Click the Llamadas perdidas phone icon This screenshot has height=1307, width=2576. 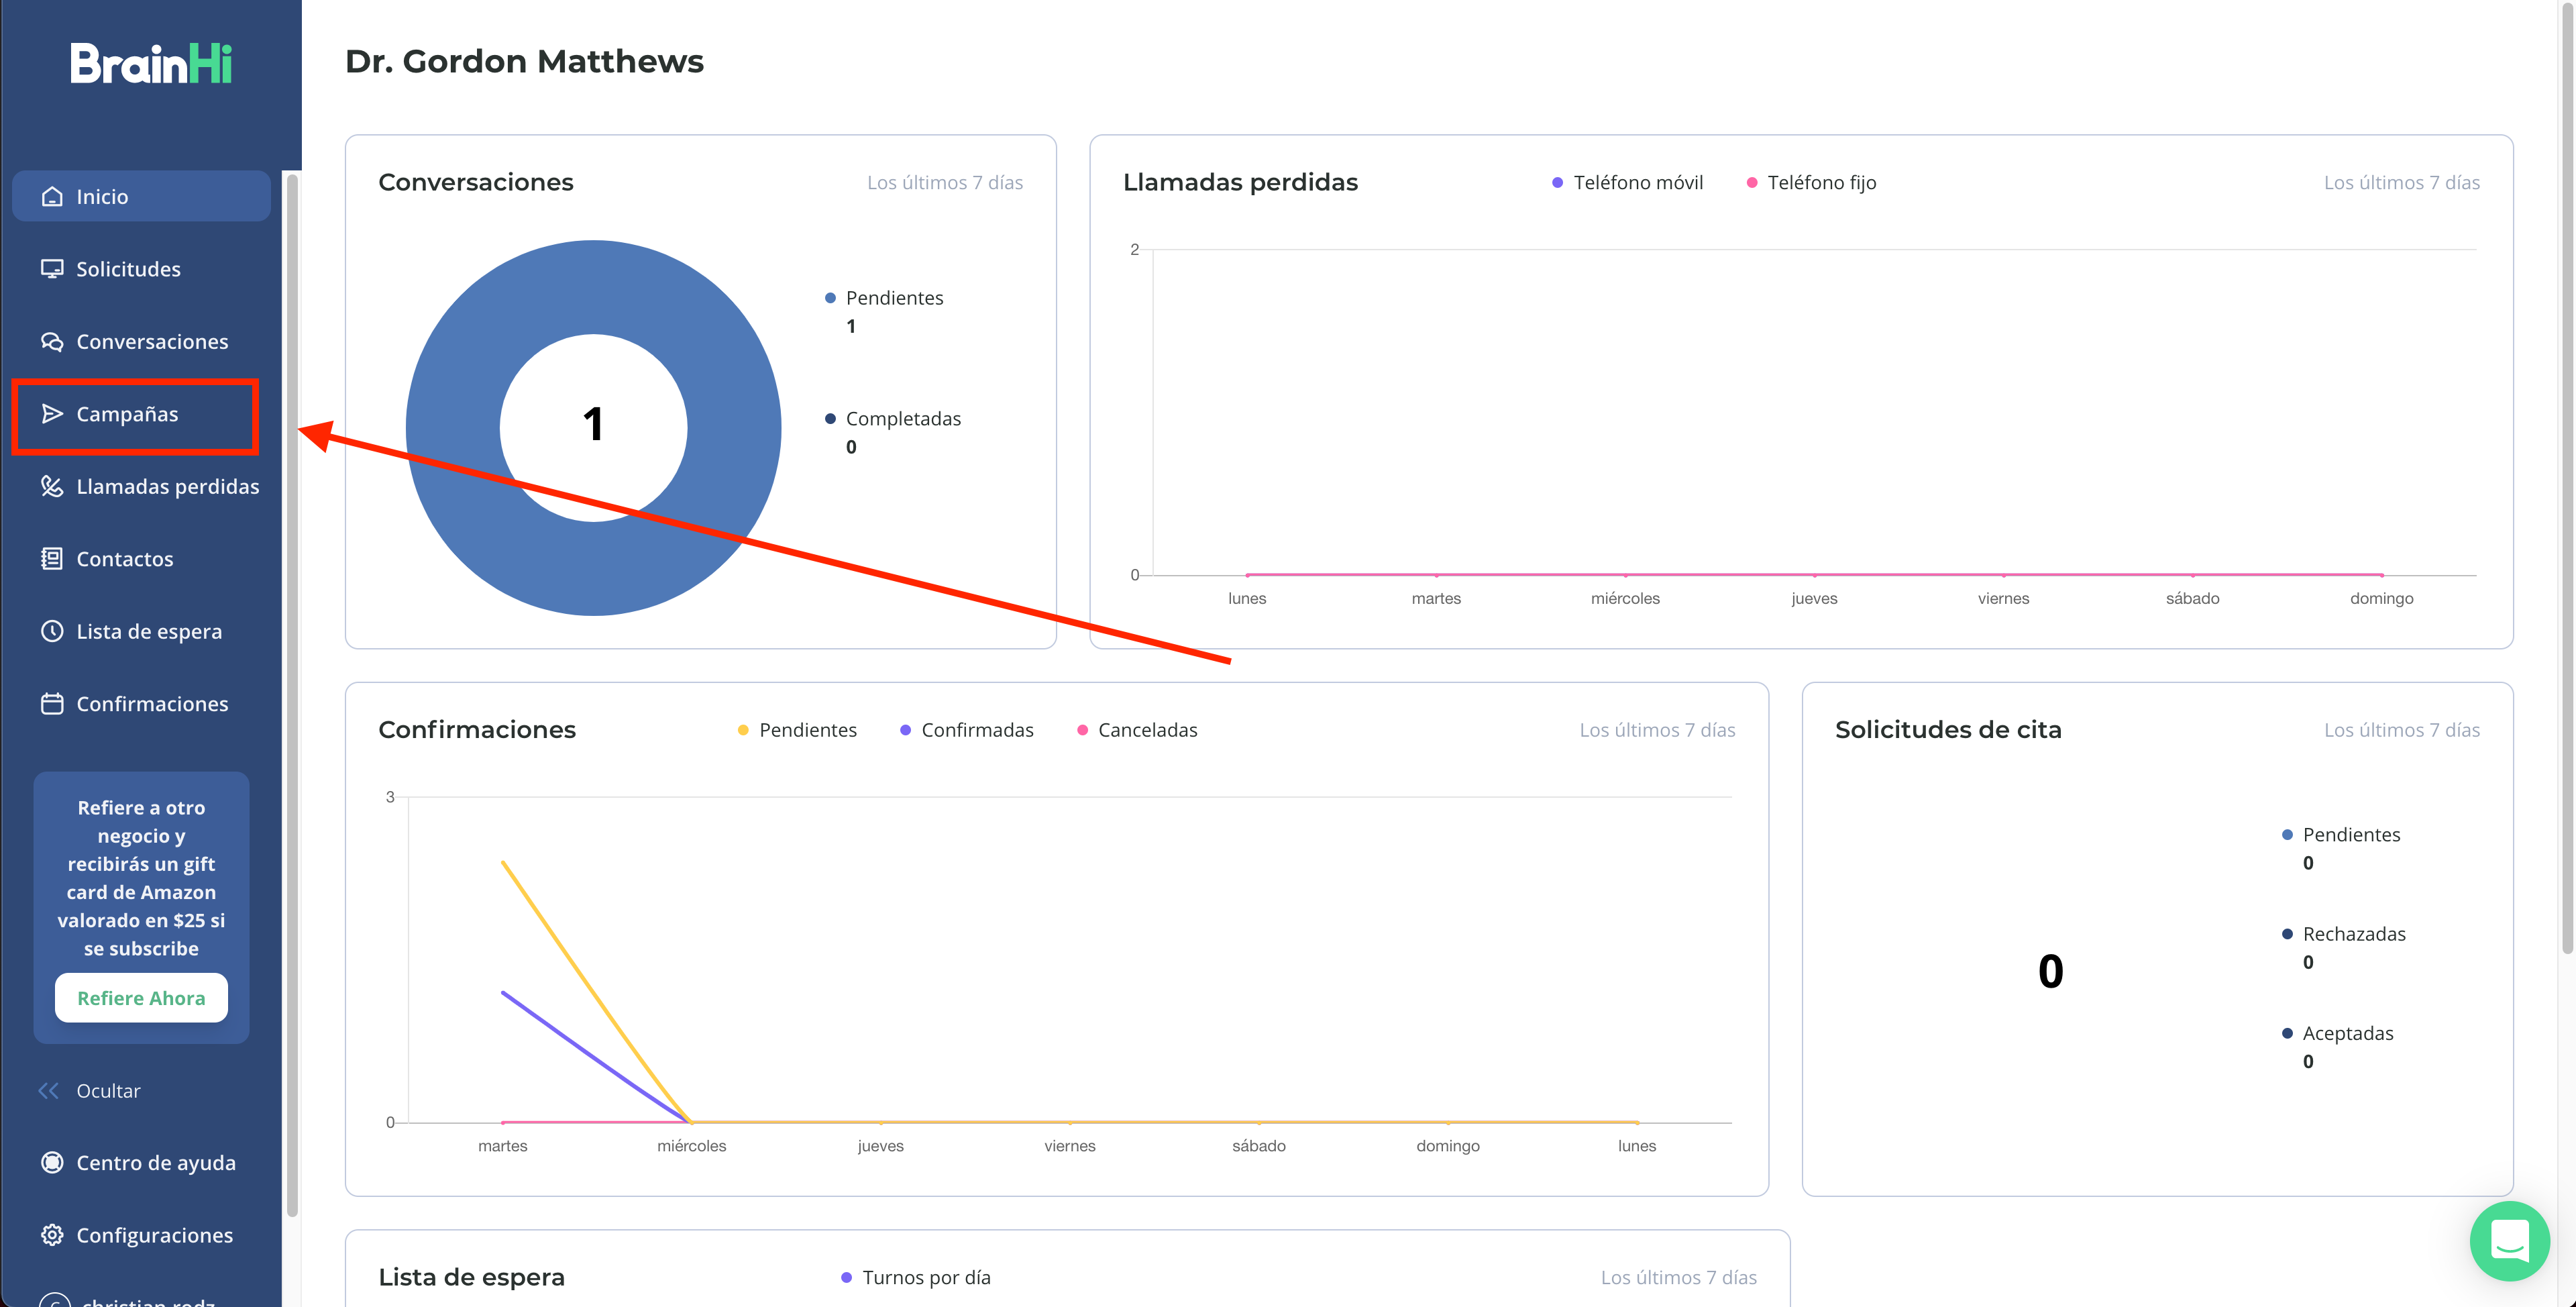pos(52,486)
